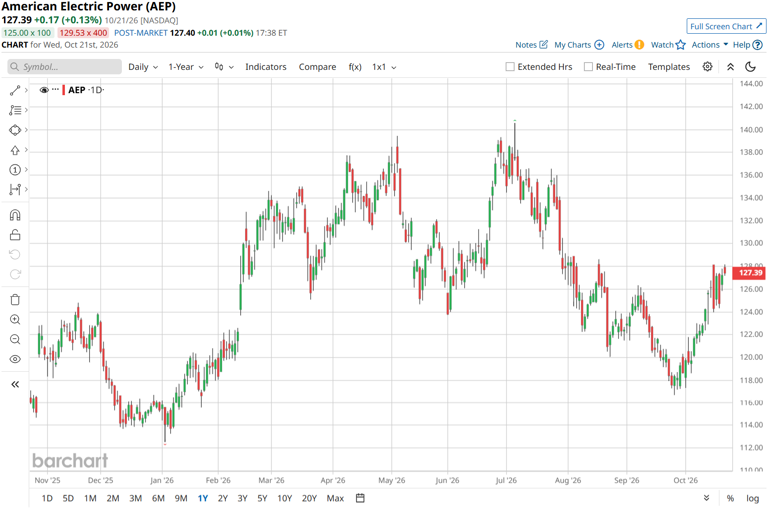Open the Fibonacci retracement tools
The image size is (768, 509).
tap(15, 110)
